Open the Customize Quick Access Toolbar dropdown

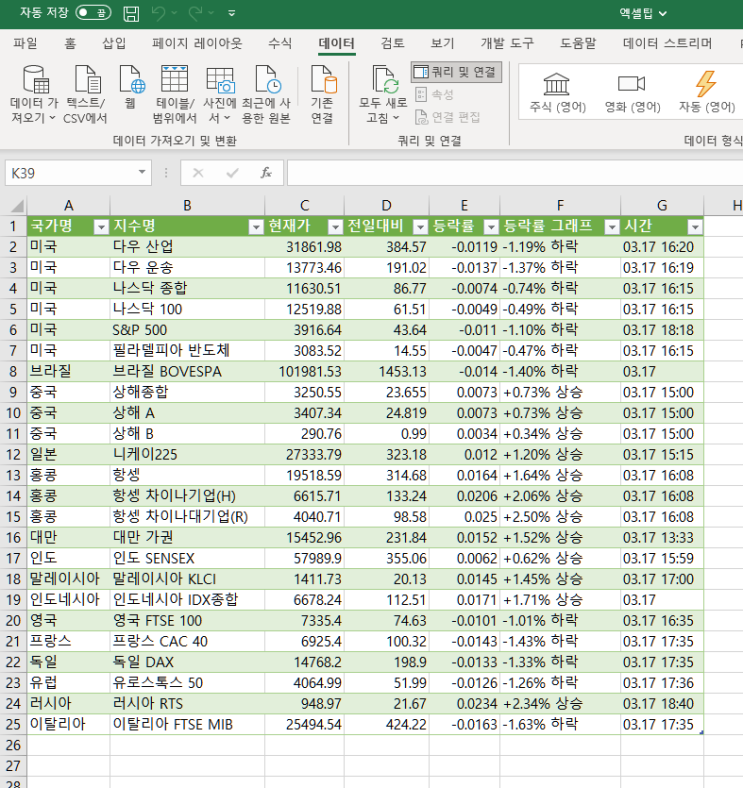pos(232,13)
